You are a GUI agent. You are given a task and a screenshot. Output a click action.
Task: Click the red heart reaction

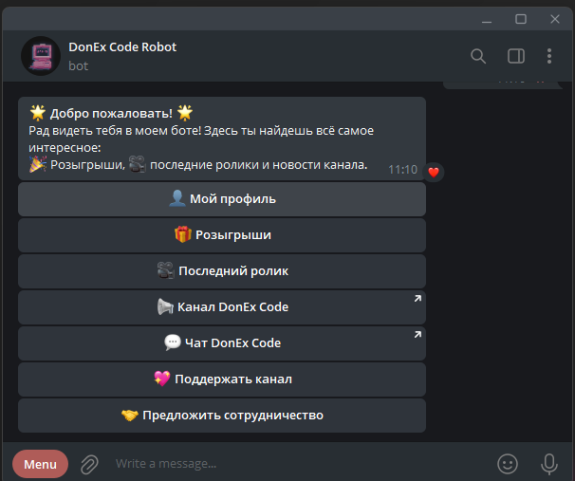click(433, 172)
